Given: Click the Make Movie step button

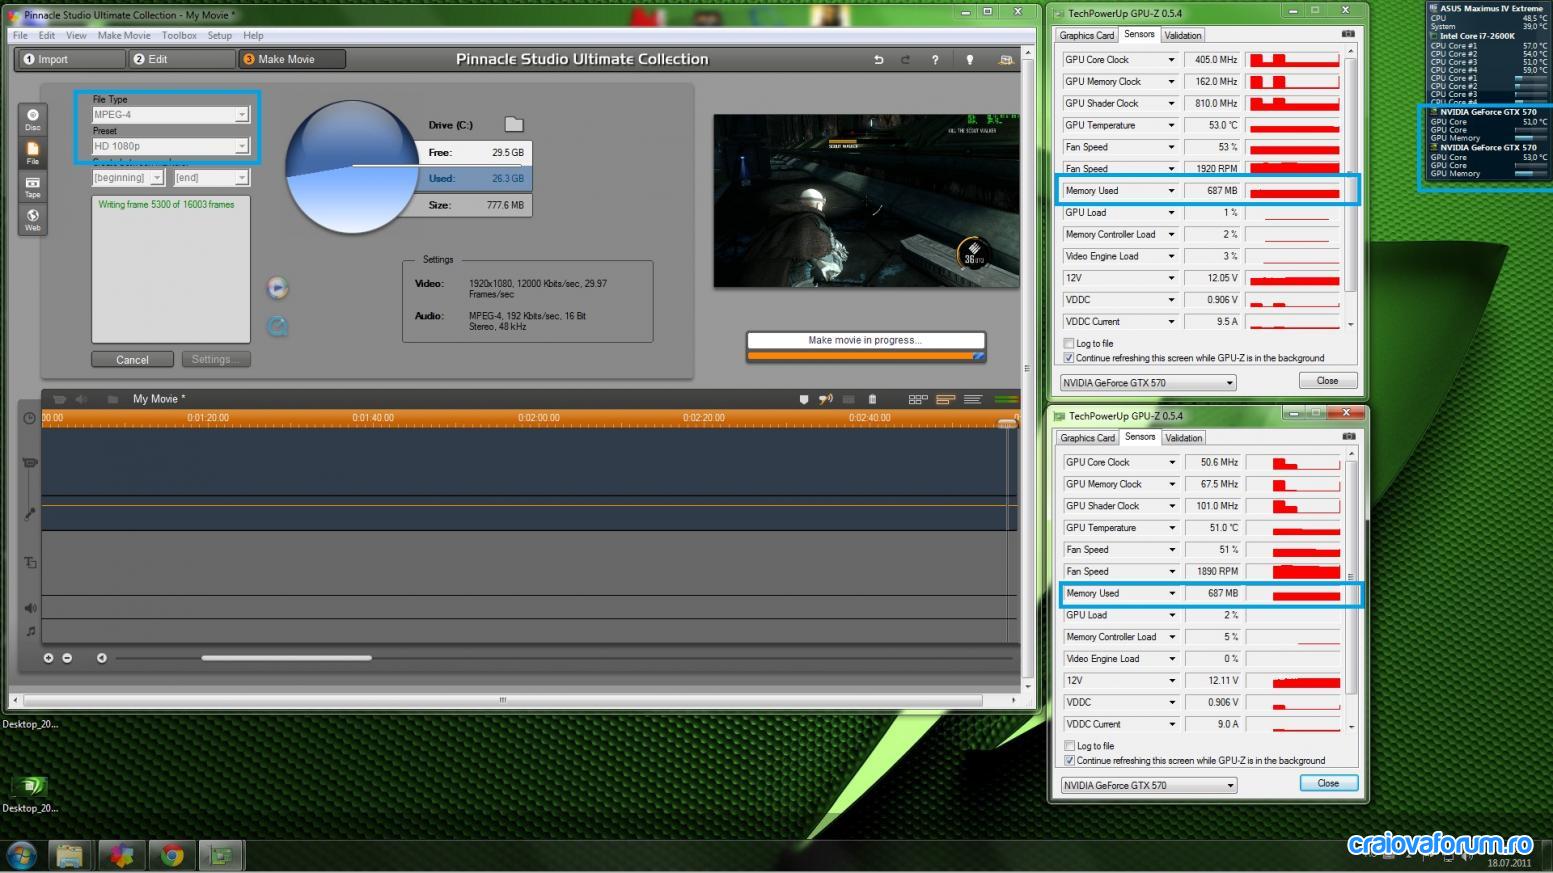Looking at the screenshot, I should [292, 60].
